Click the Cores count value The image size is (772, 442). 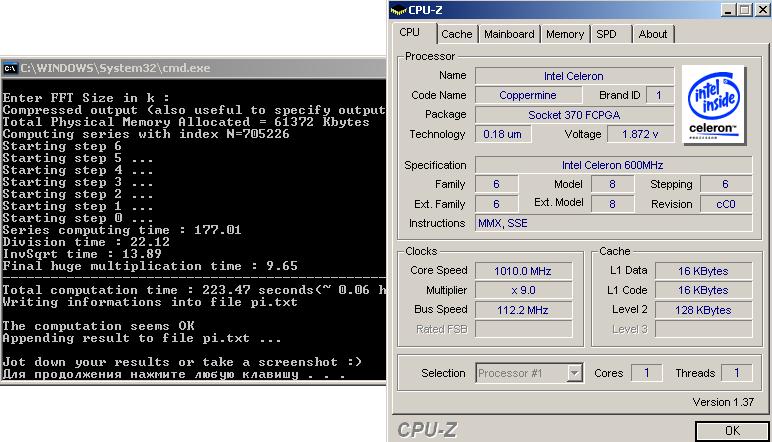click(646, 373)
